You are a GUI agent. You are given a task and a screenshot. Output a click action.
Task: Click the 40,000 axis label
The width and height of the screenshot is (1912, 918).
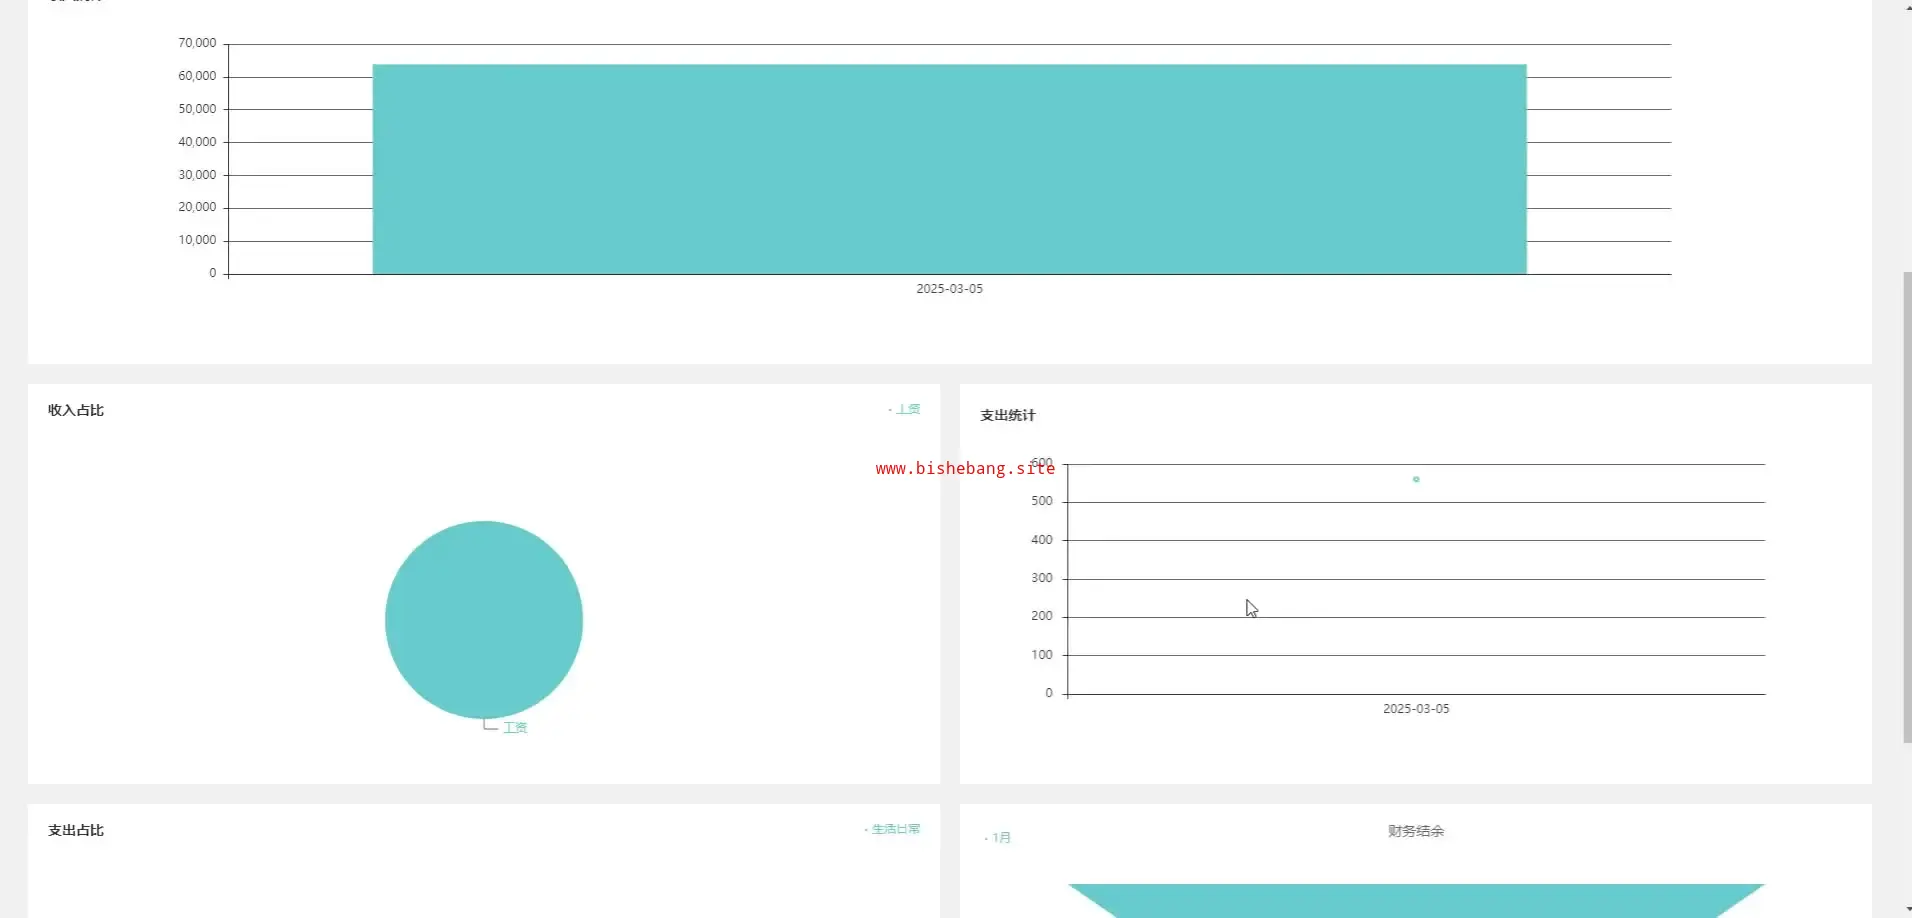tap(197, 142)
